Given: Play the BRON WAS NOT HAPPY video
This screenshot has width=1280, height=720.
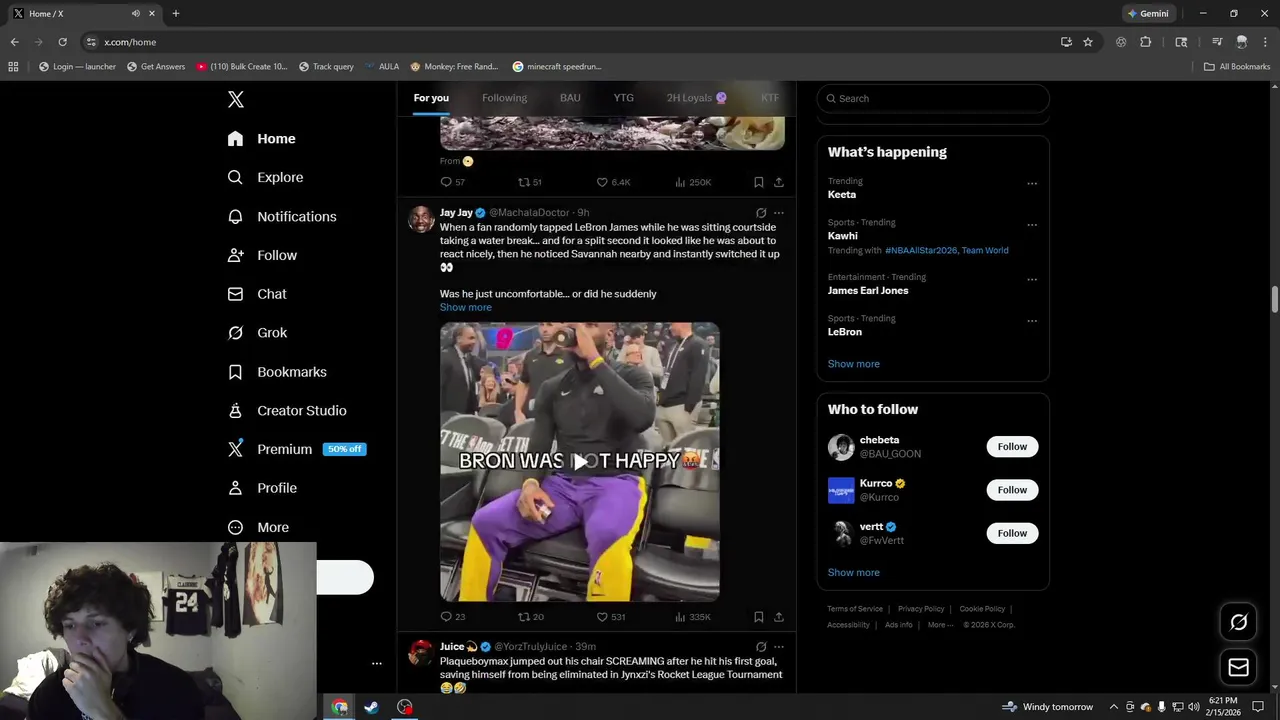Looking at the screenshot, I should (580, 461).
